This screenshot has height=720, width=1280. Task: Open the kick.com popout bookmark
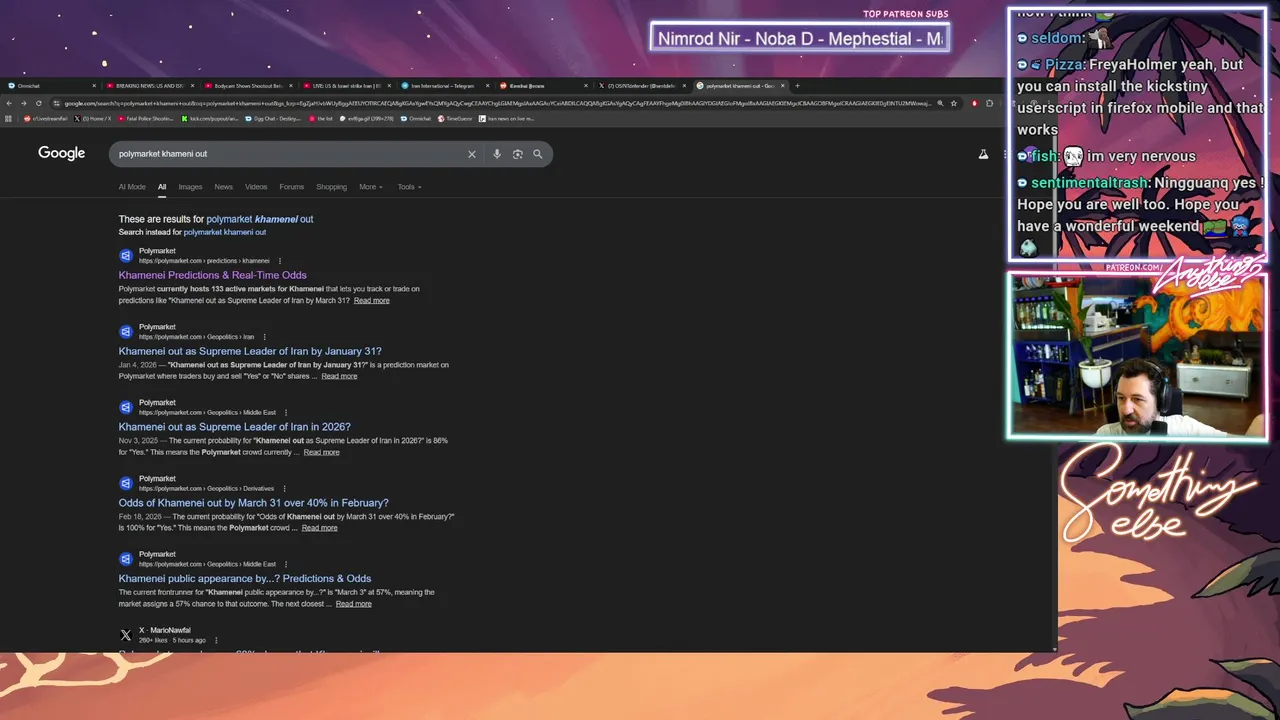pos(209,118)
